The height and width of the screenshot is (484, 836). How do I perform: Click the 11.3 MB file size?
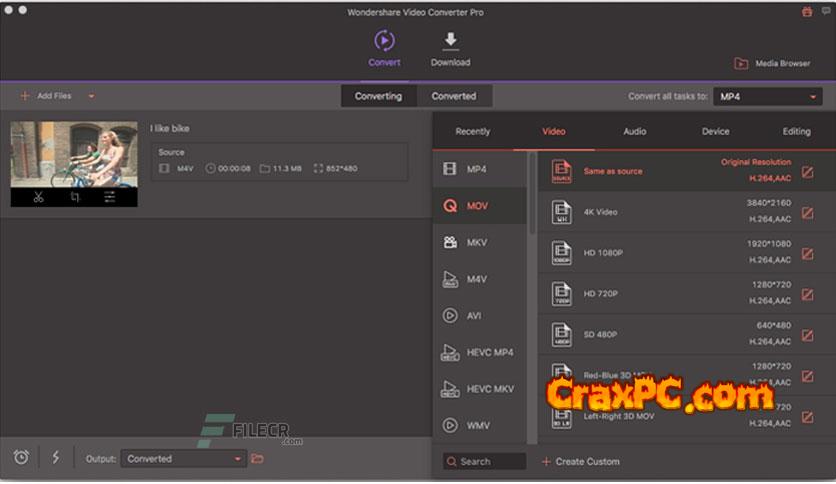[x=287, y=168]
